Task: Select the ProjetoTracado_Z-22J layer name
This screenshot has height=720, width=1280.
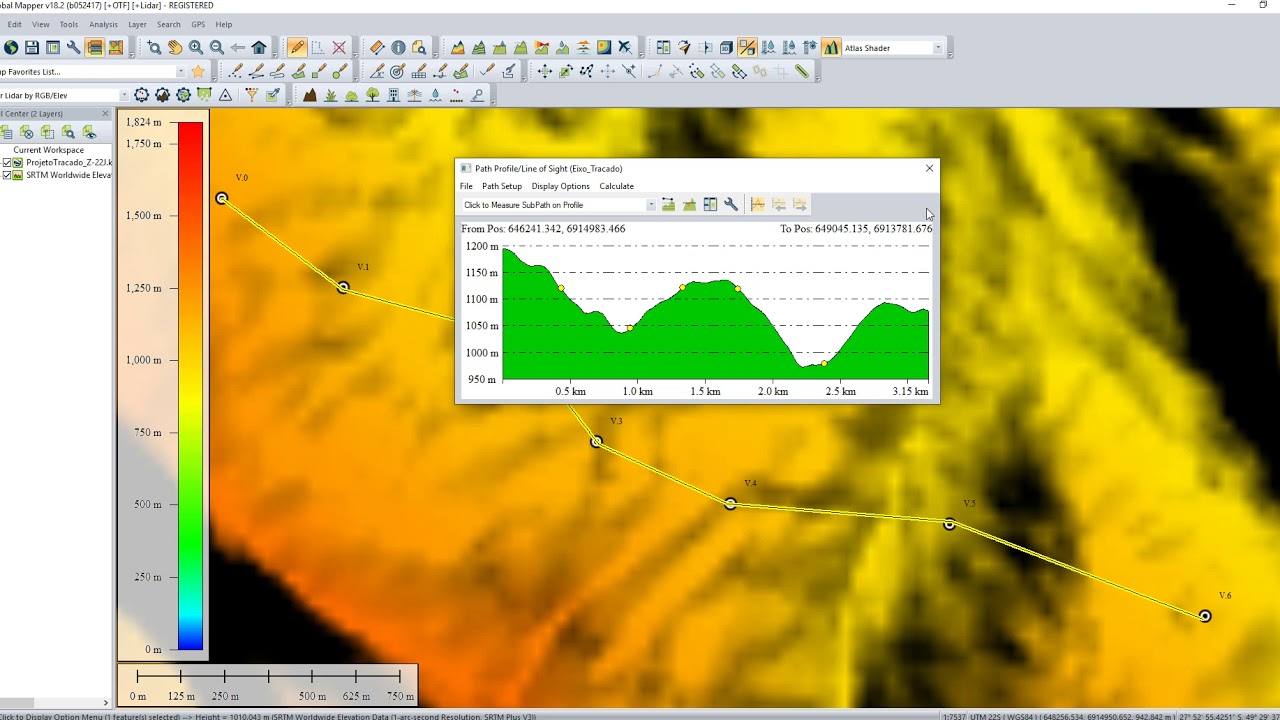Action: (69, 162)
